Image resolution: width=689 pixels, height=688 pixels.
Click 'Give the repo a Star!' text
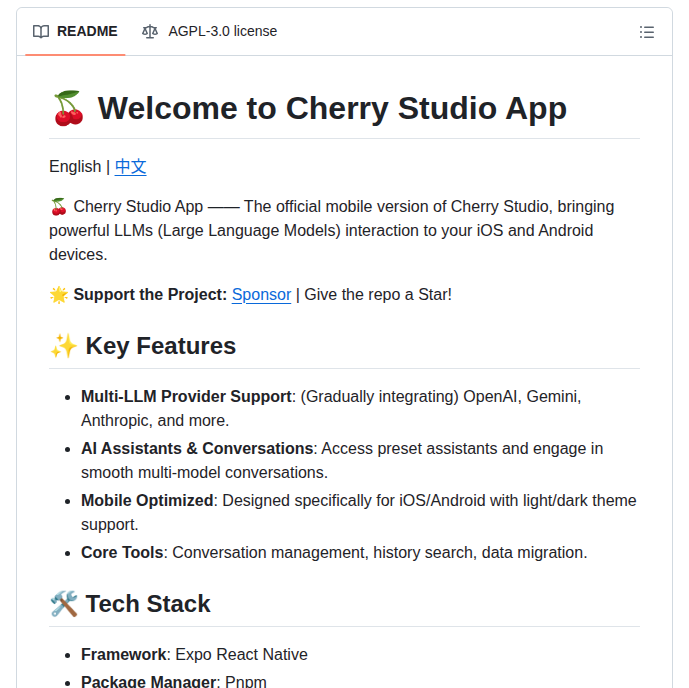(x=378, y=294)
